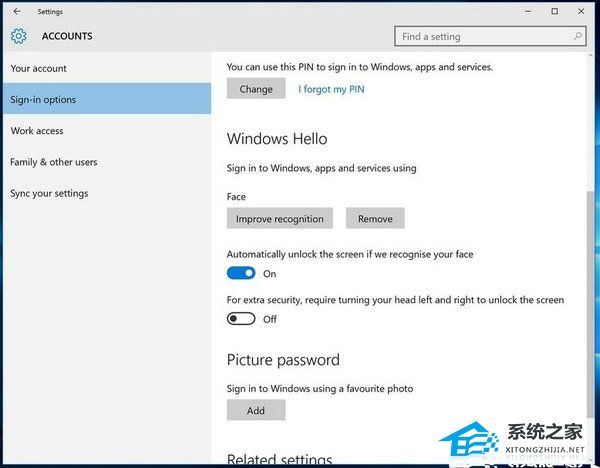The image size is (600, 468).
Task: Open the I forgot my PIN link
Action: (x=331, y=89)
